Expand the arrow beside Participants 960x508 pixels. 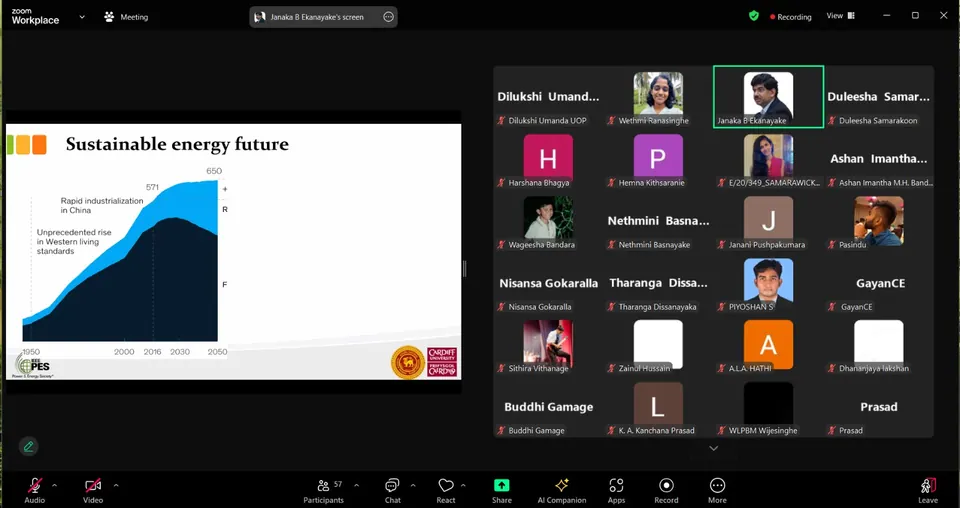point(356,485)
